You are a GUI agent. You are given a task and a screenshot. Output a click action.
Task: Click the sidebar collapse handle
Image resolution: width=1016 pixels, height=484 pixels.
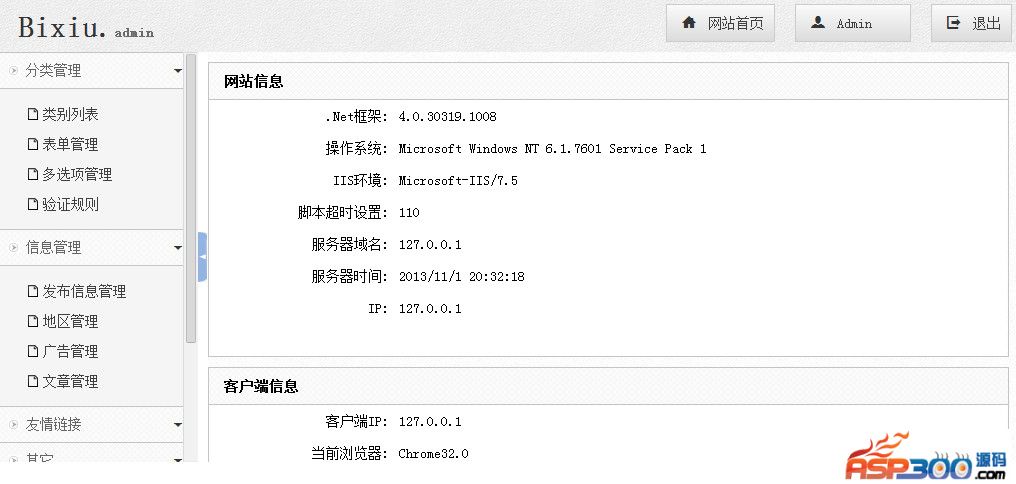[202, 257]
